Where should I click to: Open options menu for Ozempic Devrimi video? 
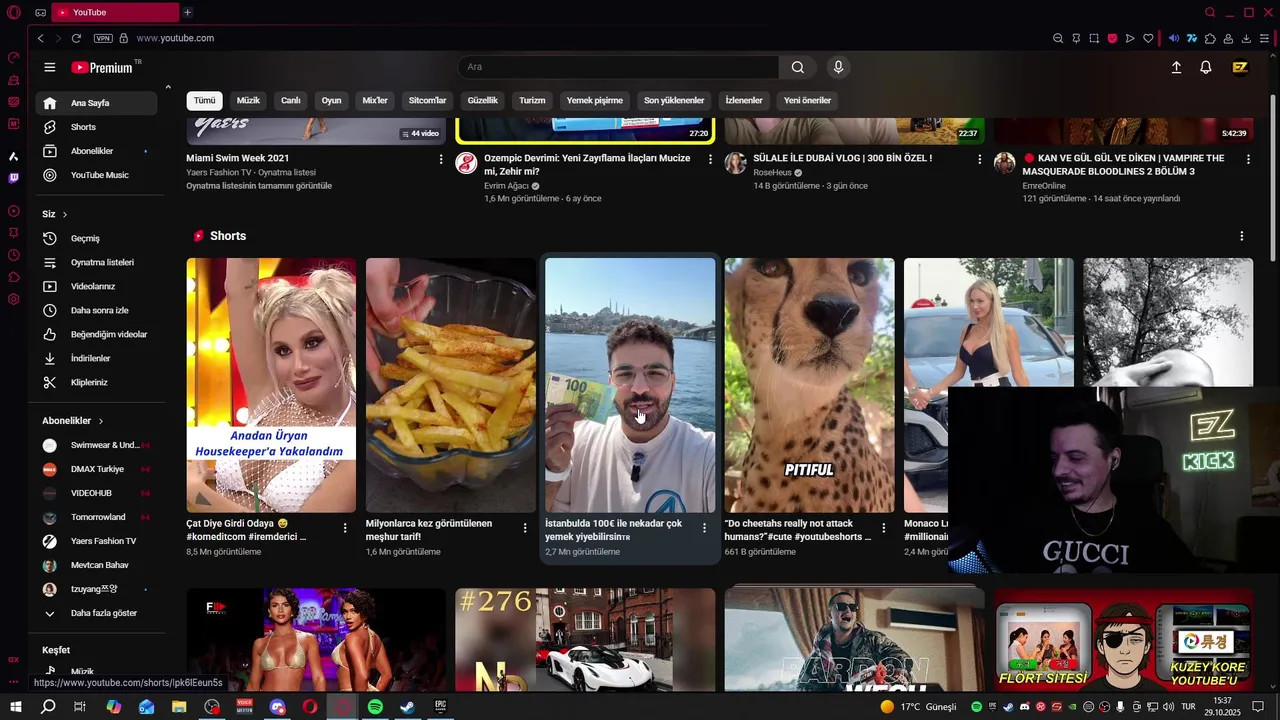tap(711, 159)
